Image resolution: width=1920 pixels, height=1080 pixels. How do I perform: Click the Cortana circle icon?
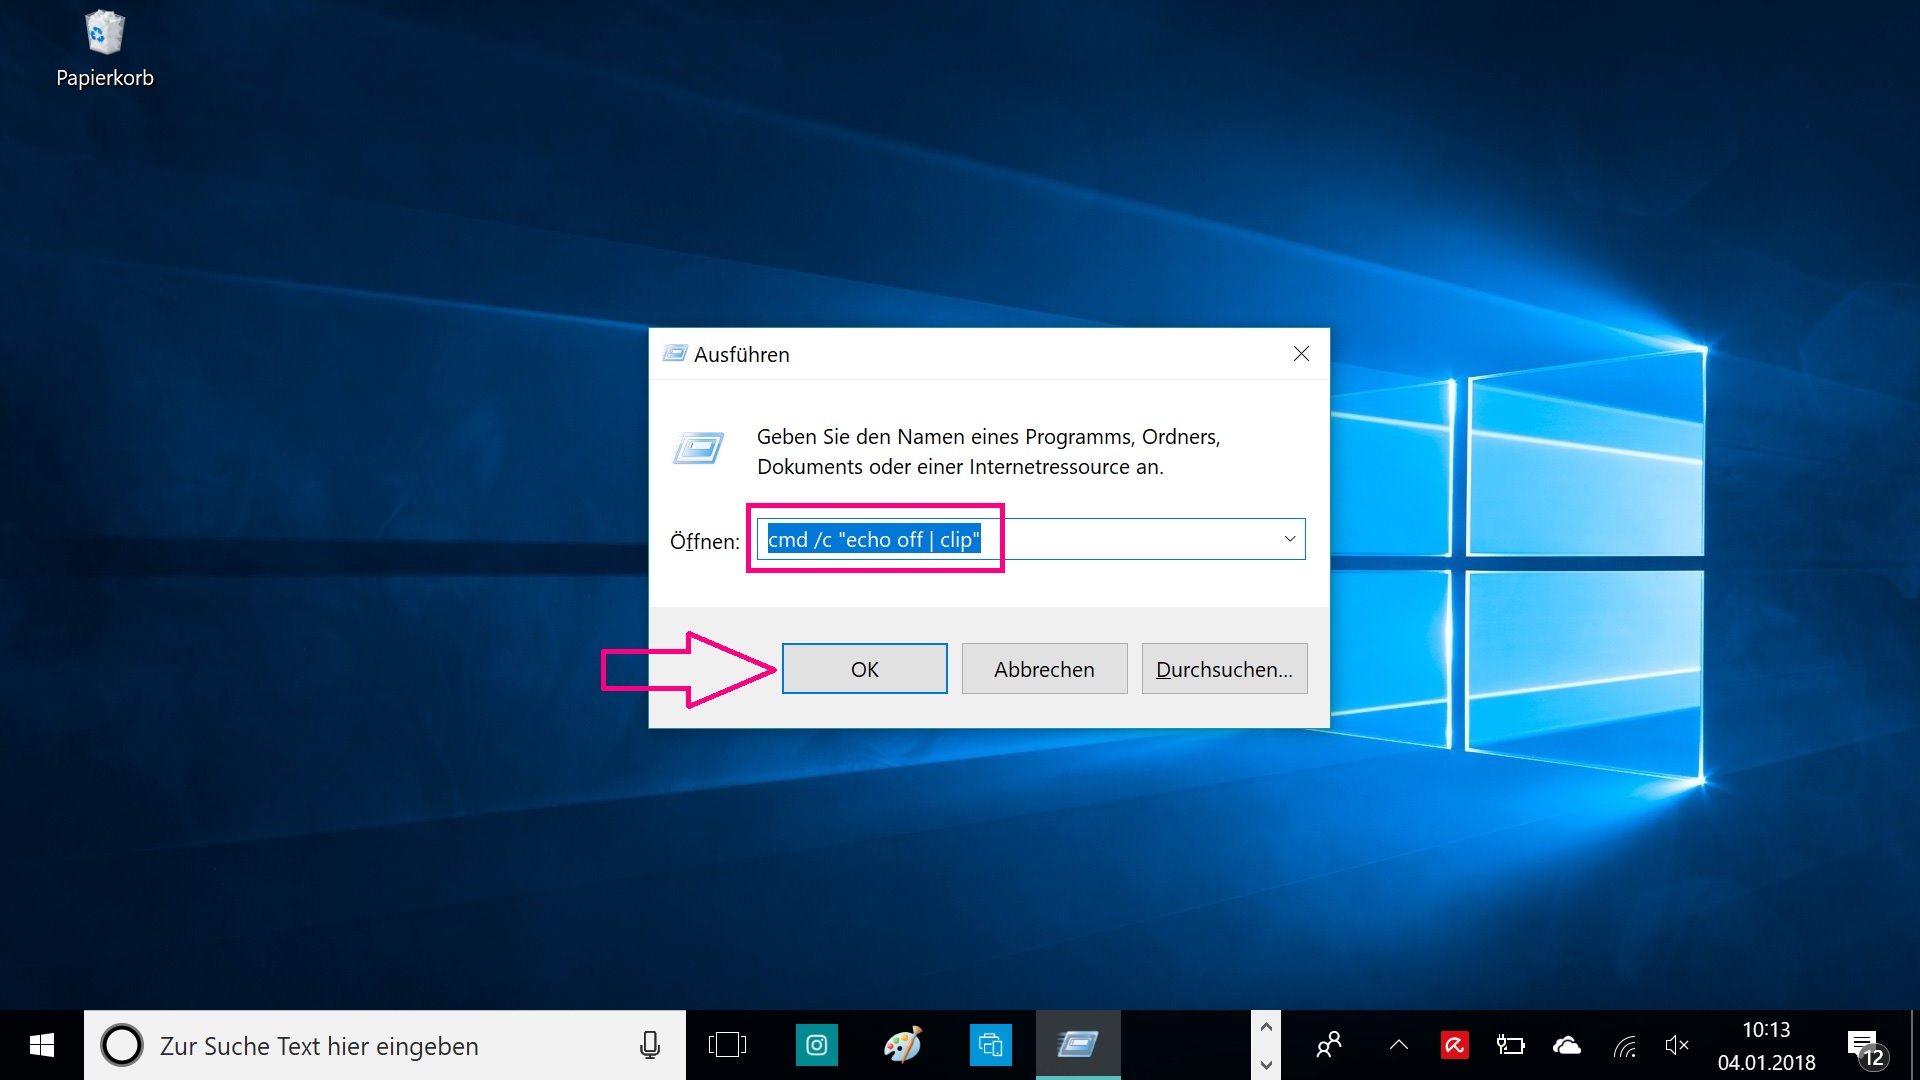[122, 1046]
